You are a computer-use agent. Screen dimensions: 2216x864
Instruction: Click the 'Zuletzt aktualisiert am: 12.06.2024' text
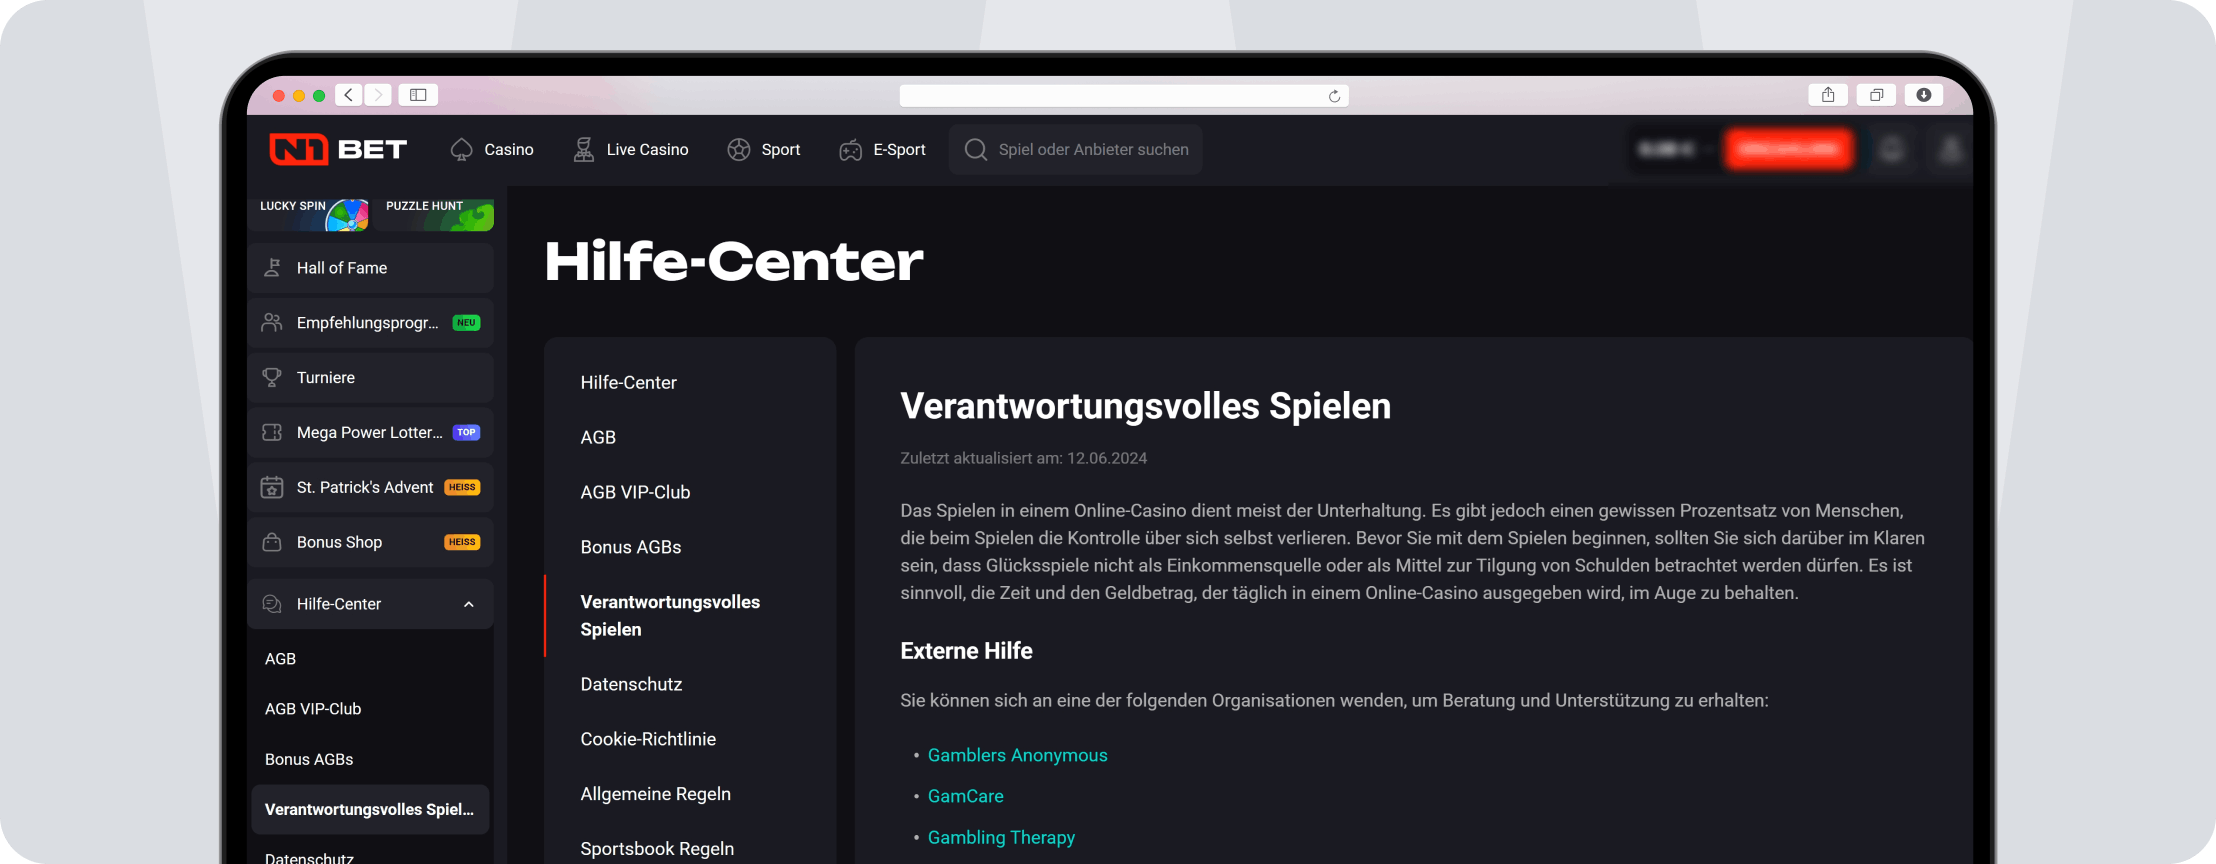coord(1024,459)
